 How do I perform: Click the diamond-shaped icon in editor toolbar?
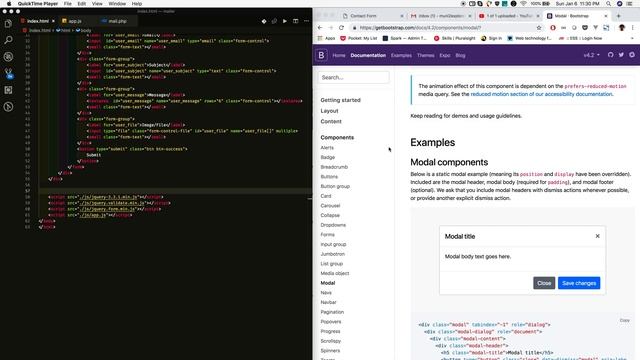(264, 21)
